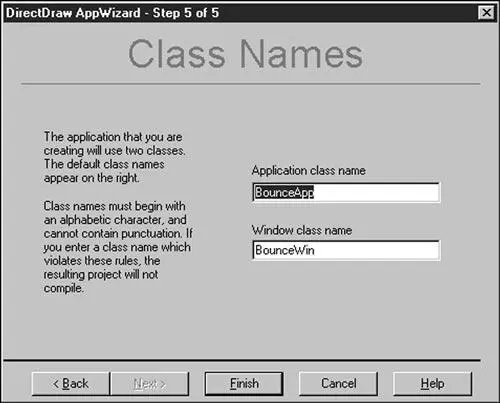This screenshot has width=500, height=403.
Task: Cancel the AppWizard dialog
Action: (338, 384)
